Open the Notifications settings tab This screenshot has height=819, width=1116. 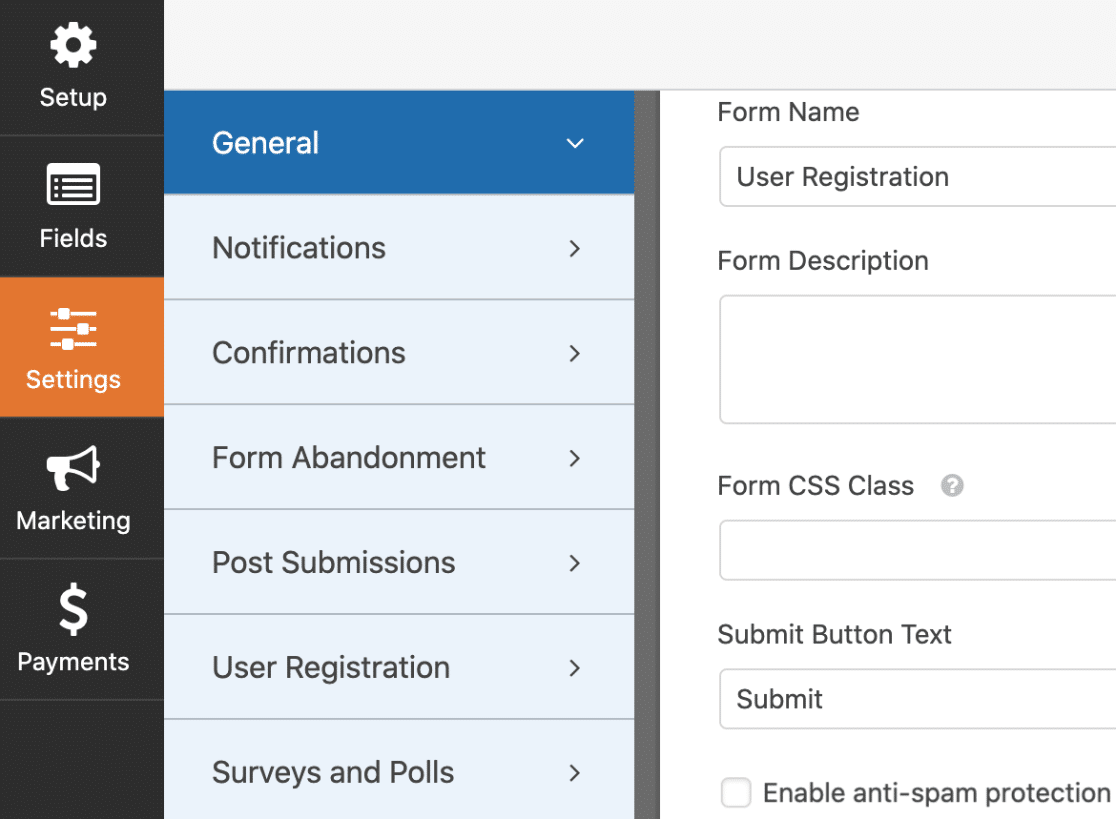(399, 248)
